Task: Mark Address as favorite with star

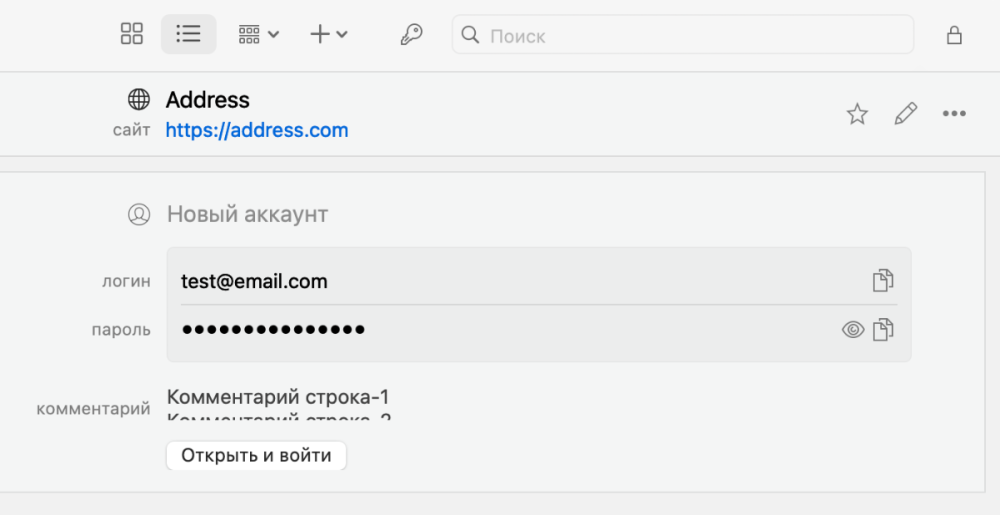Action: click(x=857, y=114)
